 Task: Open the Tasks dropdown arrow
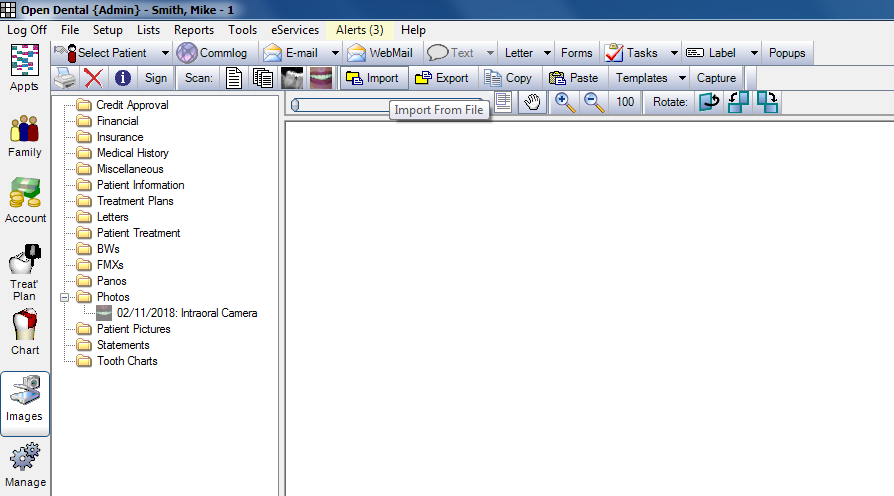point(674,53)
